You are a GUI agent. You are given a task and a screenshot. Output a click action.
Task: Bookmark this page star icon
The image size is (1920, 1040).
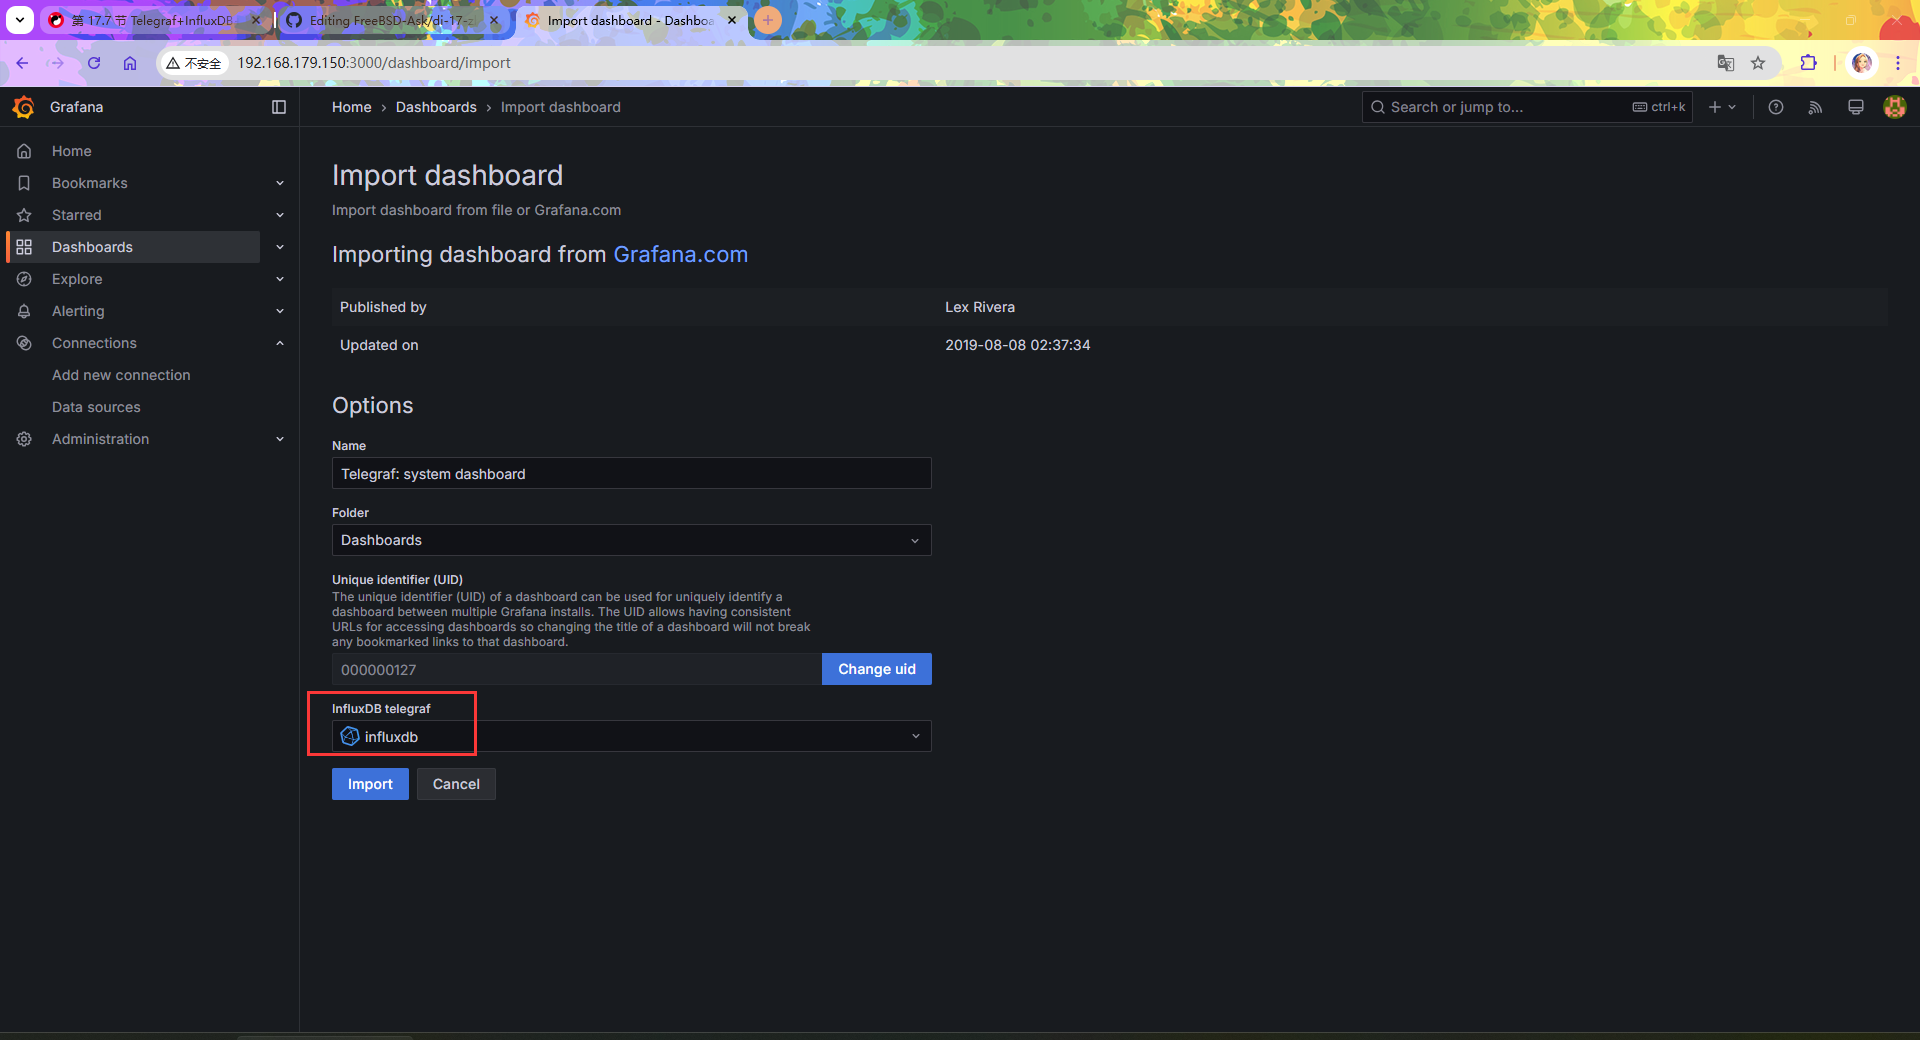click(1758, 63)
